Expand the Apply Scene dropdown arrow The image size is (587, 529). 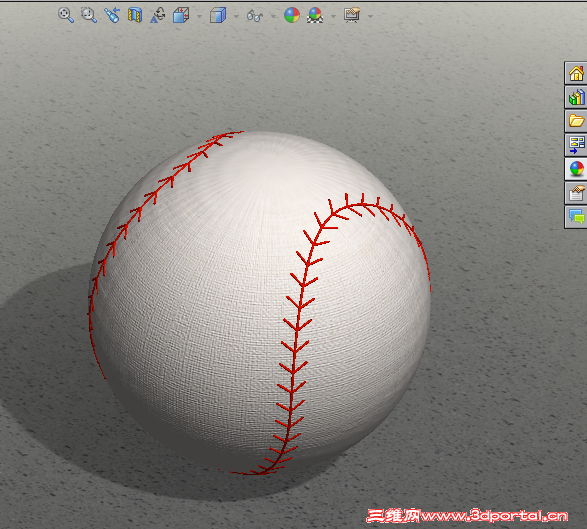333,16
